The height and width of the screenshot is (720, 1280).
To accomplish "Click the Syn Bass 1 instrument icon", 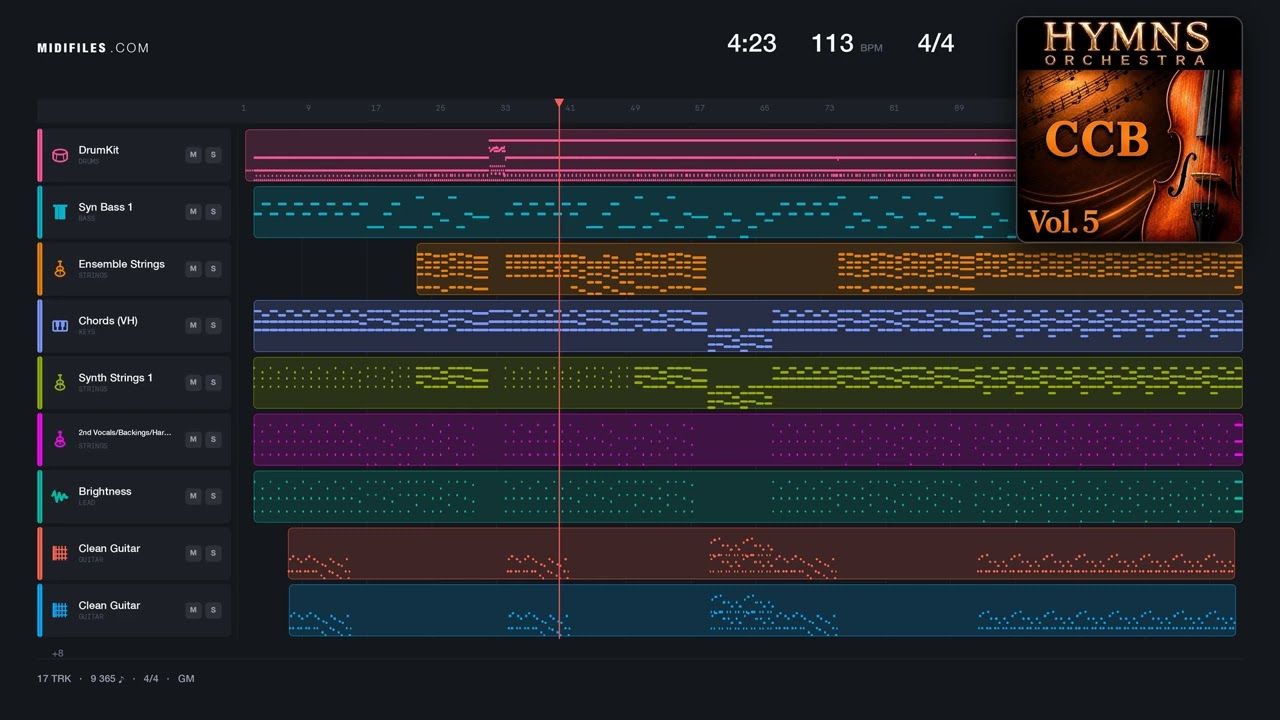I will point(60,212).
